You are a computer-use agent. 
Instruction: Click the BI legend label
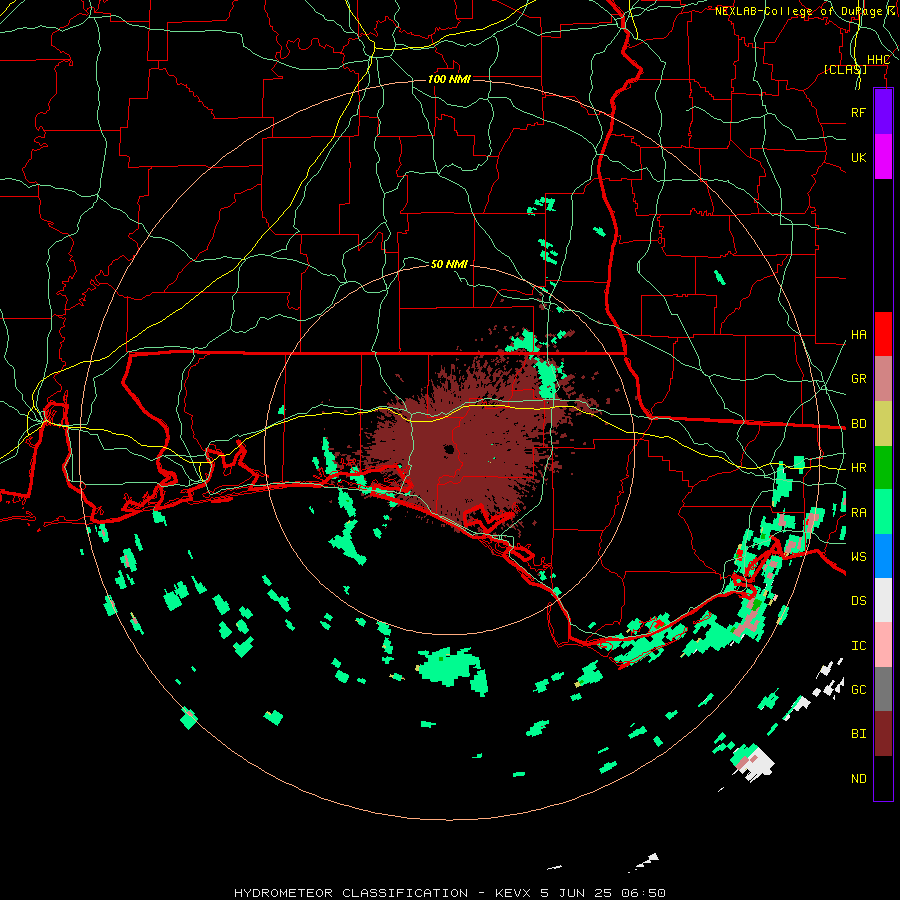pos(859,734)
